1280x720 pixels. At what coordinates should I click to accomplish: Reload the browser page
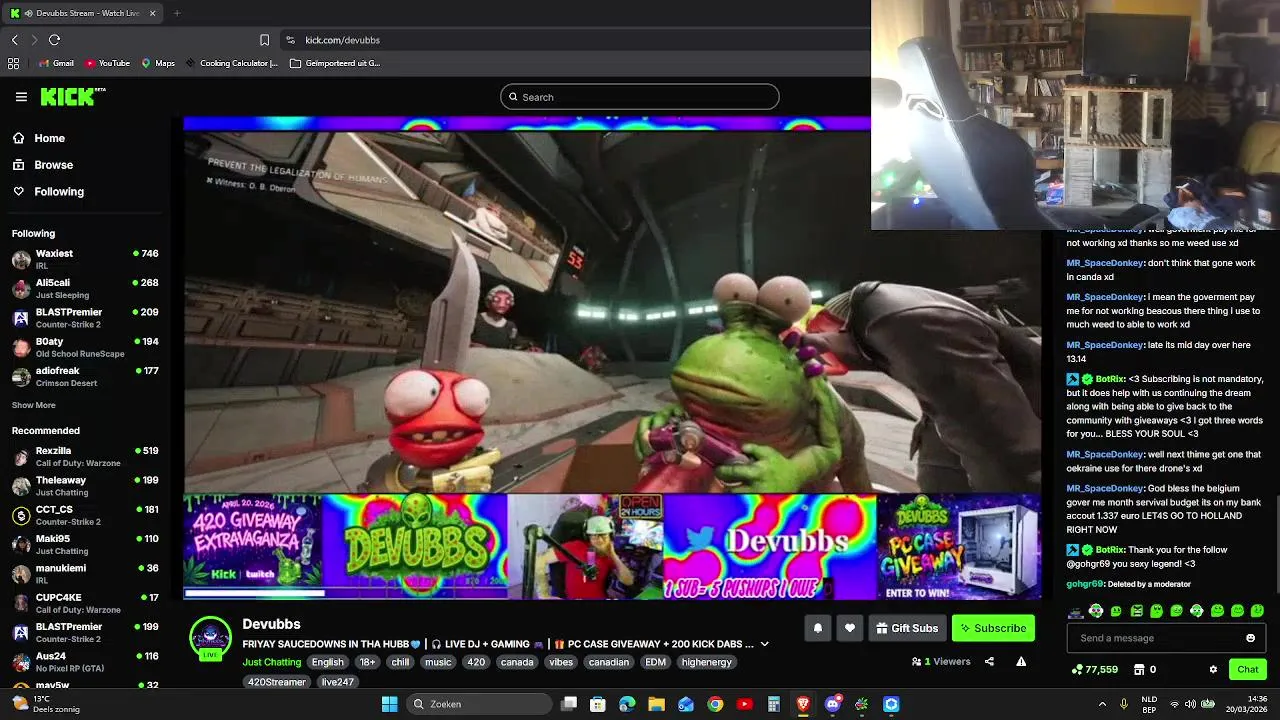(54, 40)
